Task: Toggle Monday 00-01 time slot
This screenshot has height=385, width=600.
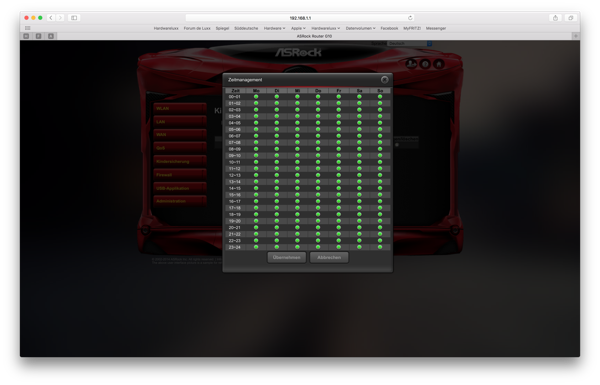Action: (256, 97)
